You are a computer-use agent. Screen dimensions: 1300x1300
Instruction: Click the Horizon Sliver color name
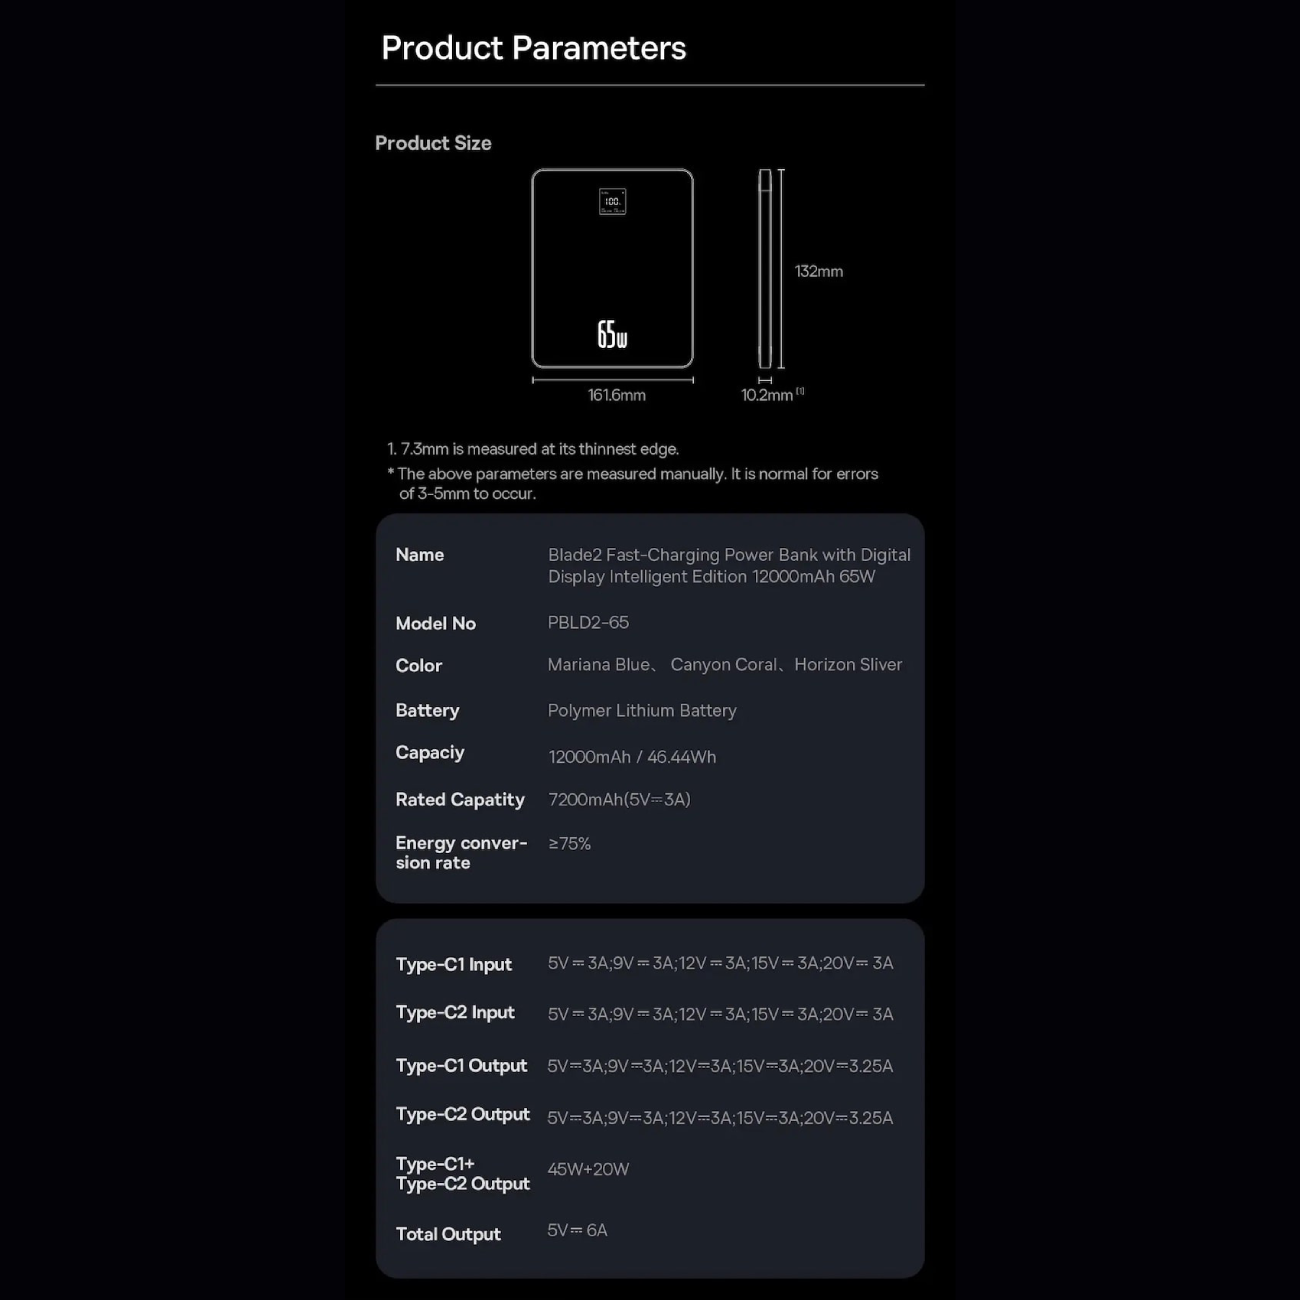(848, 665)
